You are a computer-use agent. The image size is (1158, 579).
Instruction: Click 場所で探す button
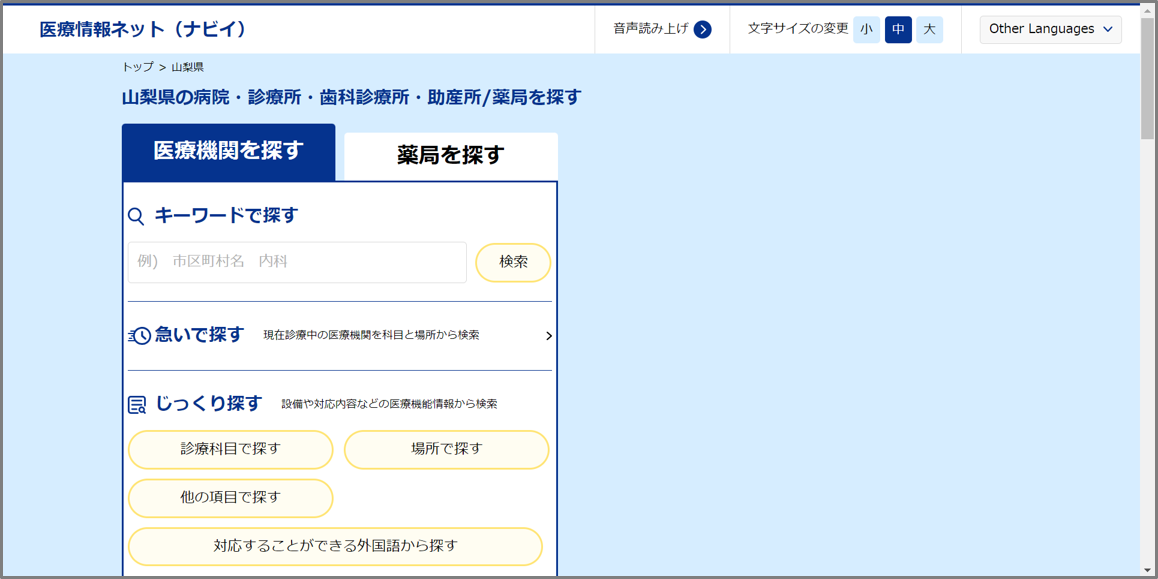[x=447, y=449]
